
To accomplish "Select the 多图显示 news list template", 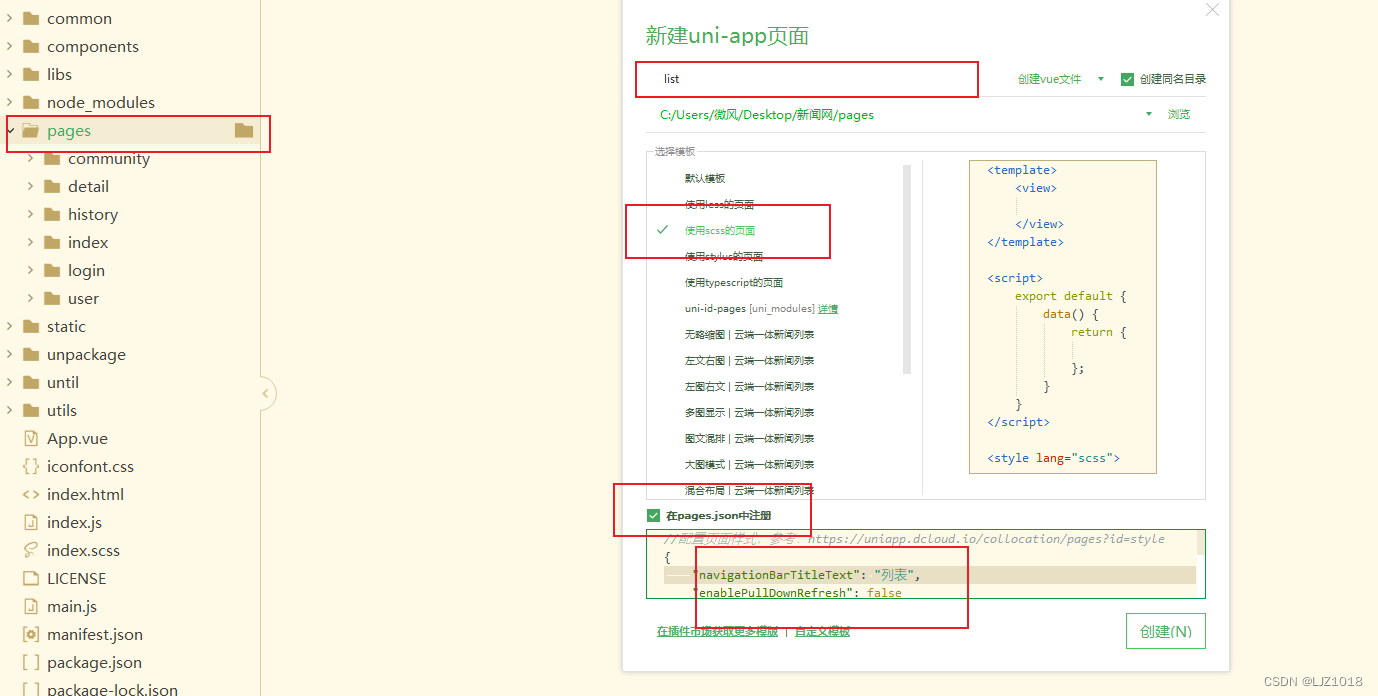I will (x=749, y=412).
